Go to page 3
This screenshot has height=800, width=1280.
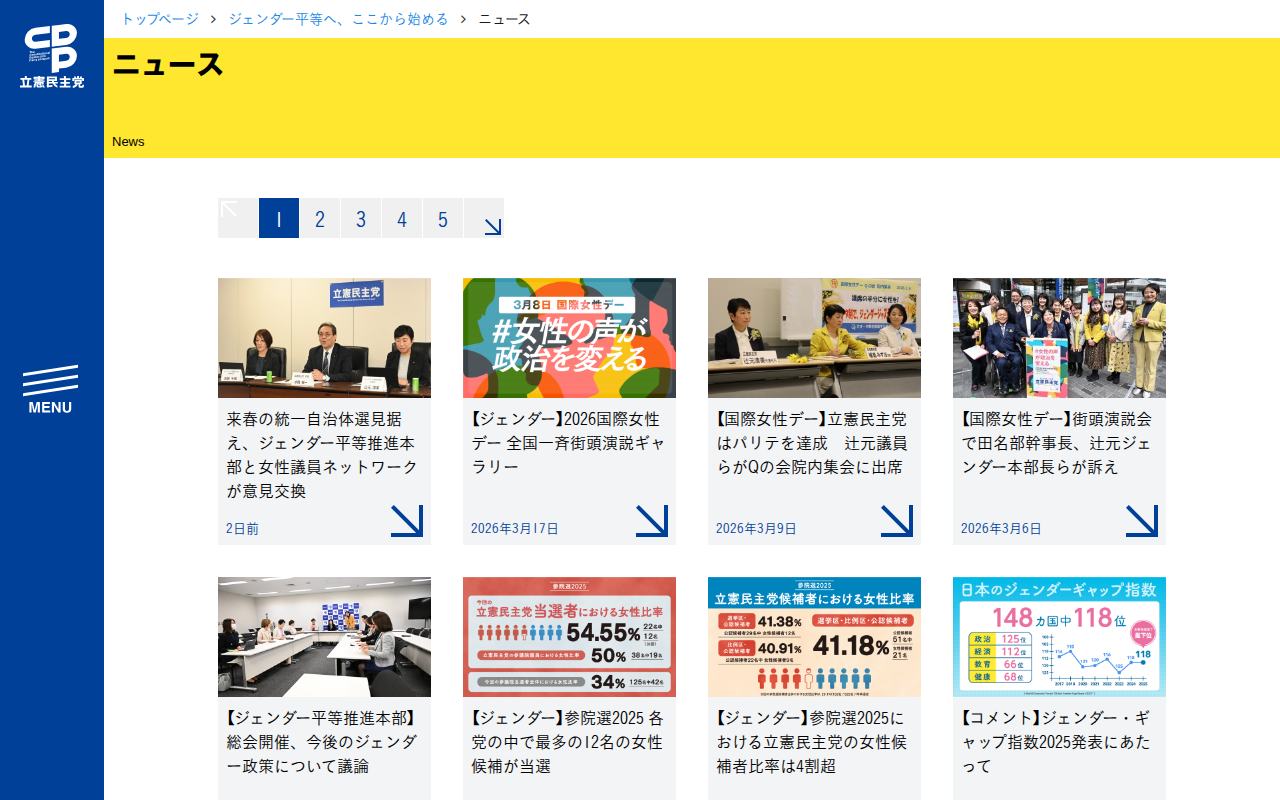[361, 218]
